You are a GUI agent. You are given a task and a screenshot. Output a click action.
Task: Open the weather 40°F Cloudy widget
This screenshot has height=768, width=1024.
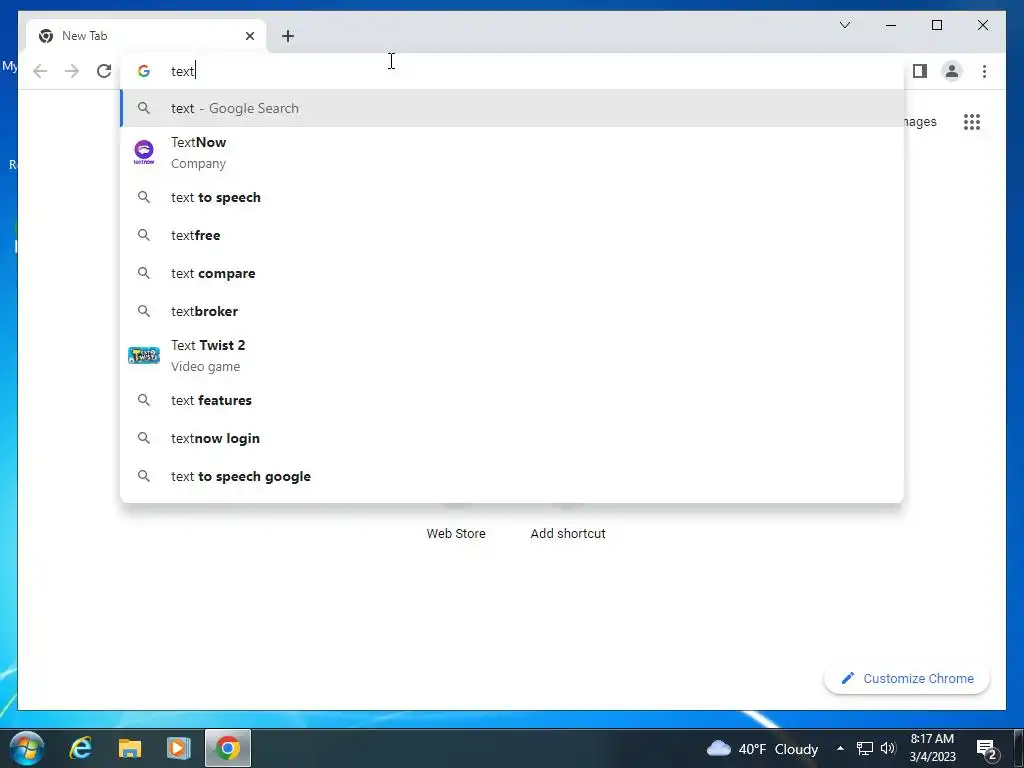pyautogui.click(x=762, y=748)
